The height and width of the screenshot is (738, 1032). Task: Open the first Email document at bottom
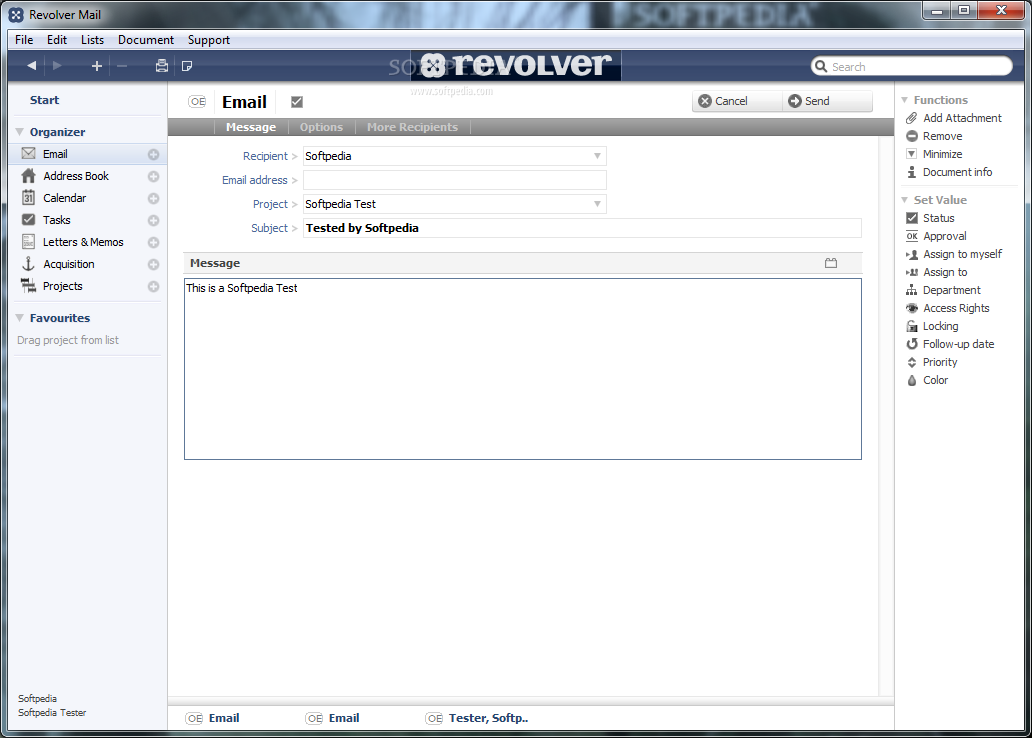tap(213, 718)
